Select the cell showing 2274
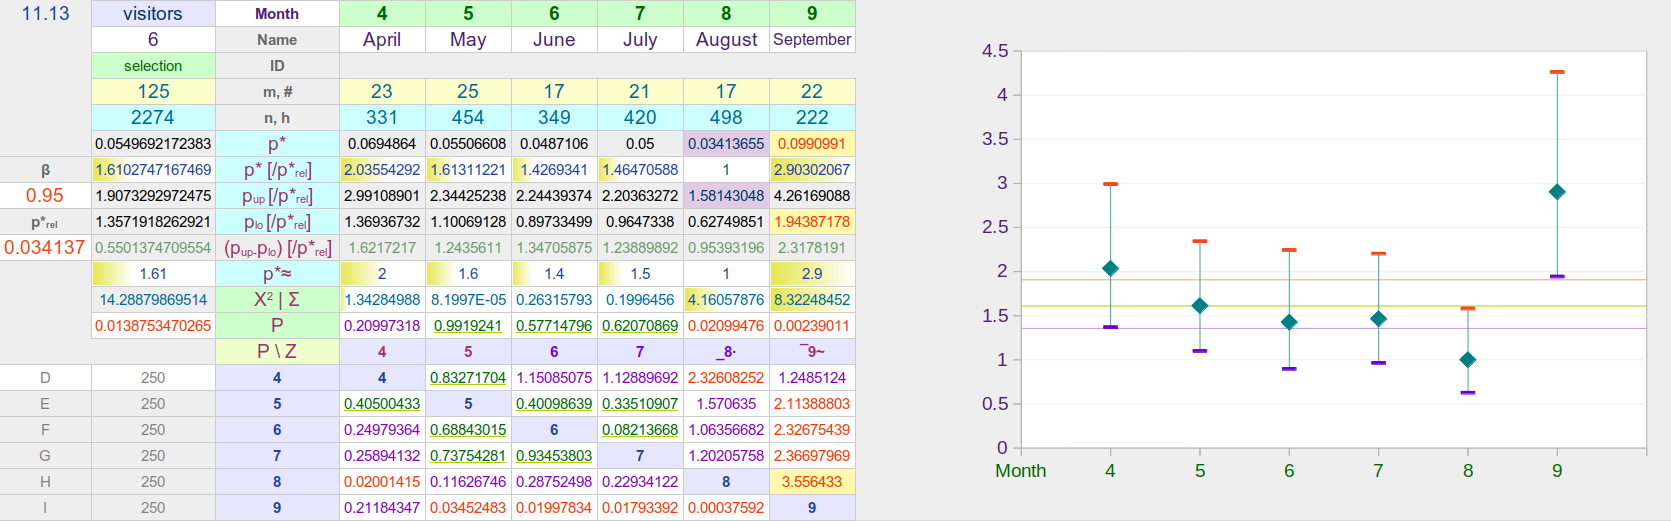 coord(153,117)
